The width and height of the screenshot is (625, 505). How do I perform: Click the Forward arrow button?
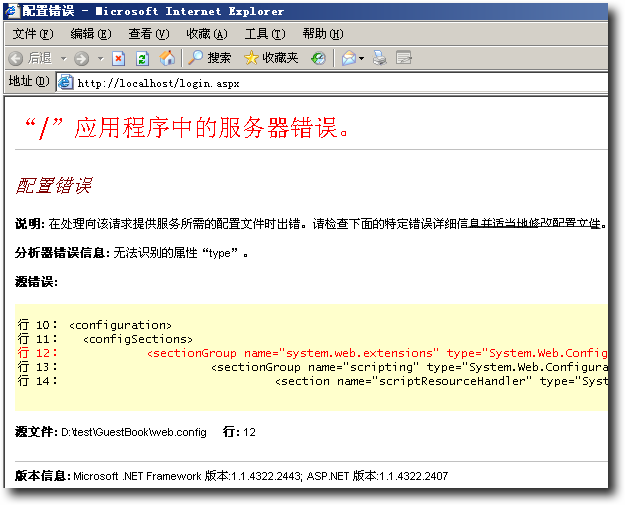pos(81,58)
